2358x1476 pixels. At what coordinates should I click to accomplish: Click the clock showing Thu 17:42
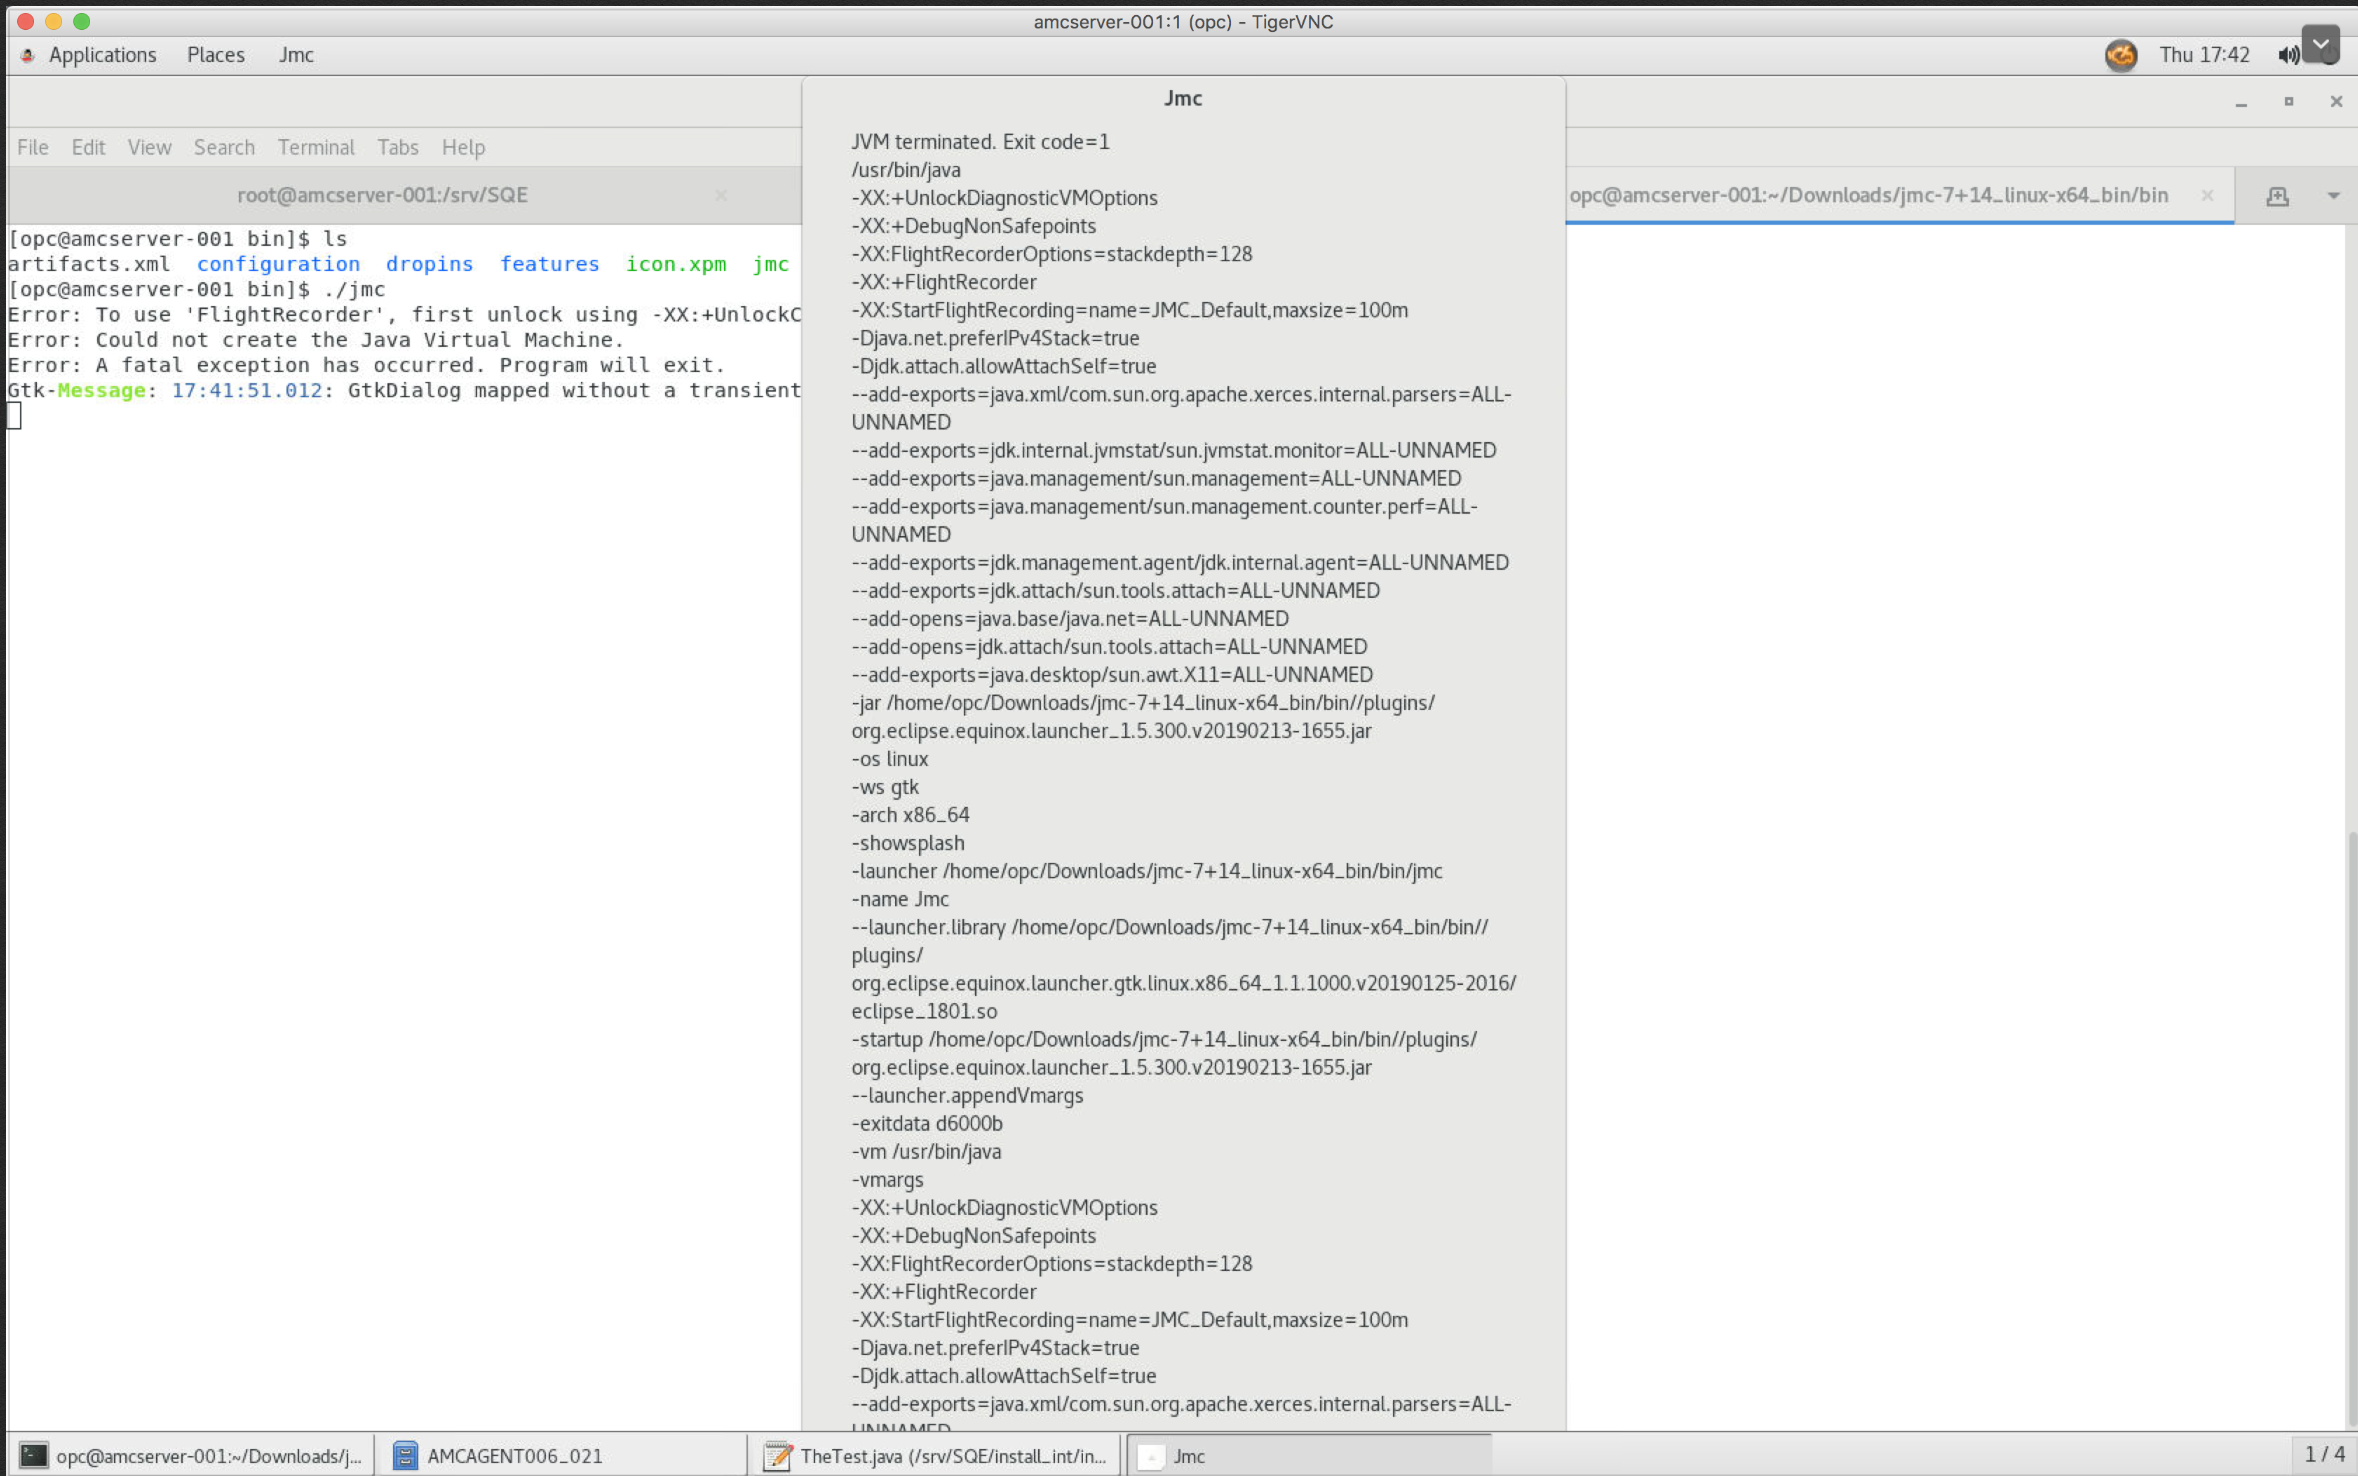click(x=2203, y=55)
